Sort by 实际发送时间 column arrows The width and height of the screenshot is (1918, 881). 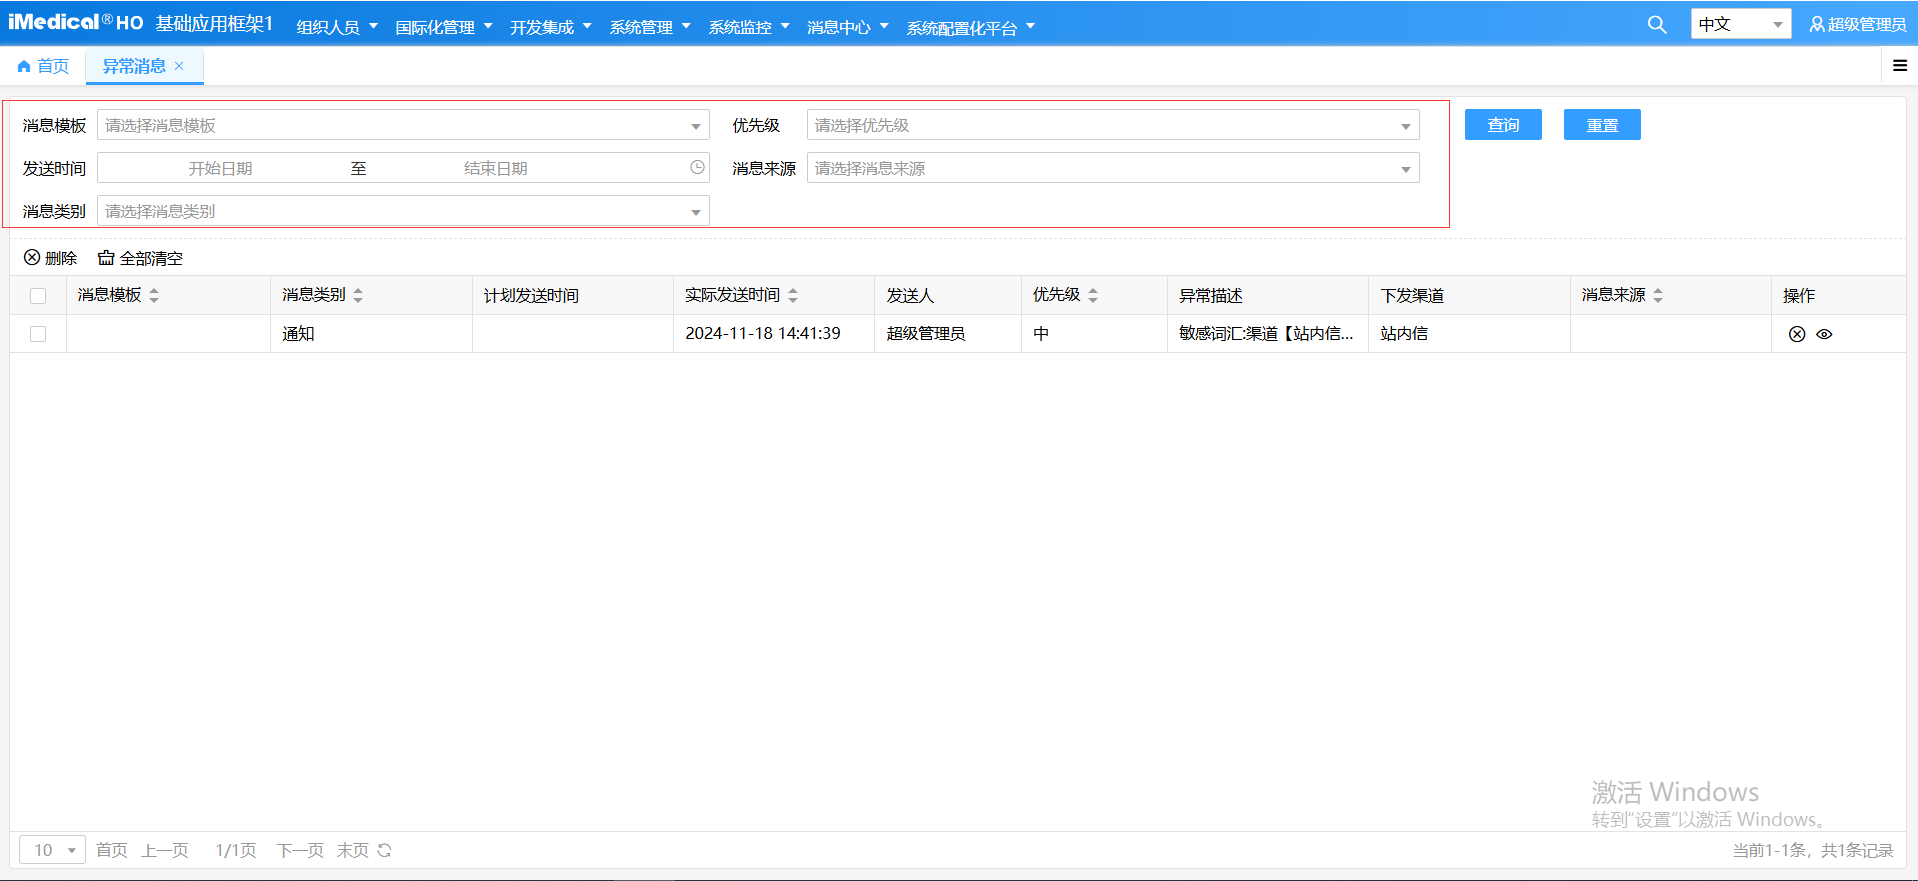[x=793, y=295]
